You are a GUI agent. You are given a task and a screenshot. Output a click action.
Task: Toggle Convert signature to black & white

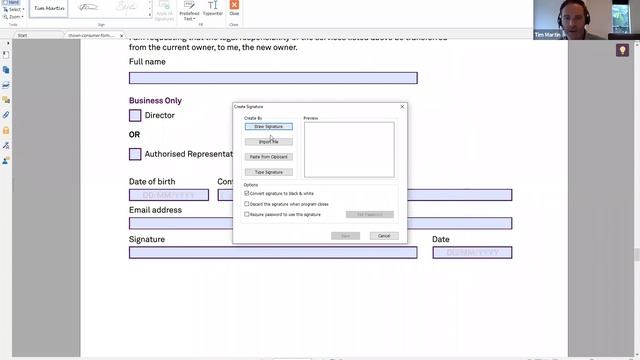[x=247, y=193]
